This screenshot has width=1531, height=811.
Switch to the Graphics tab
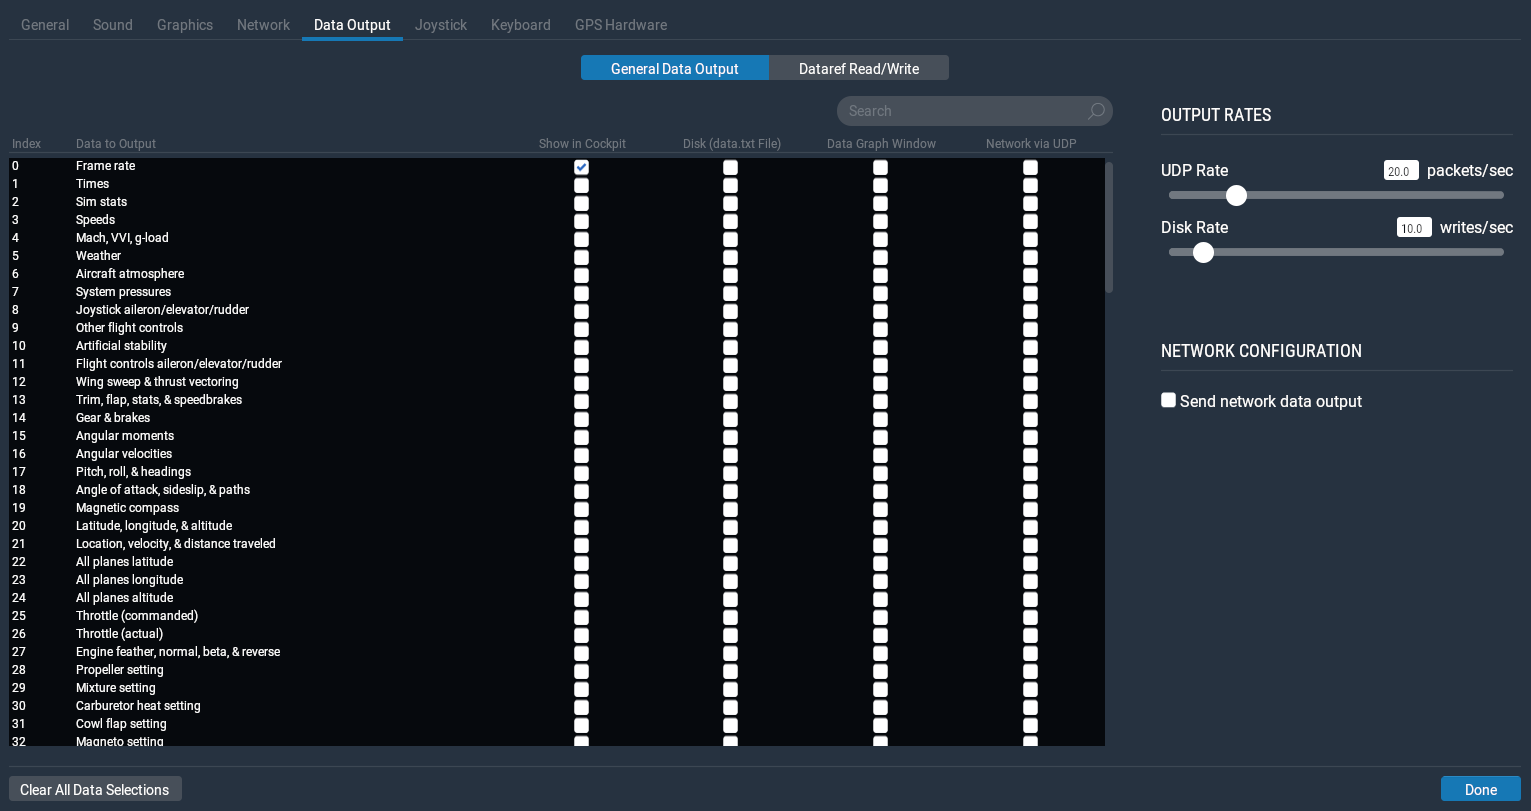pyautogui.click(x=185, y=25)
